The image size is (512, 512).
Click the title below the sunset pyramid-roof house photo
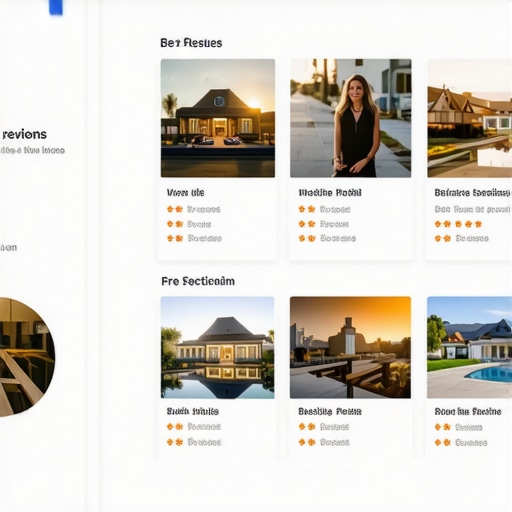click(186, 193)
